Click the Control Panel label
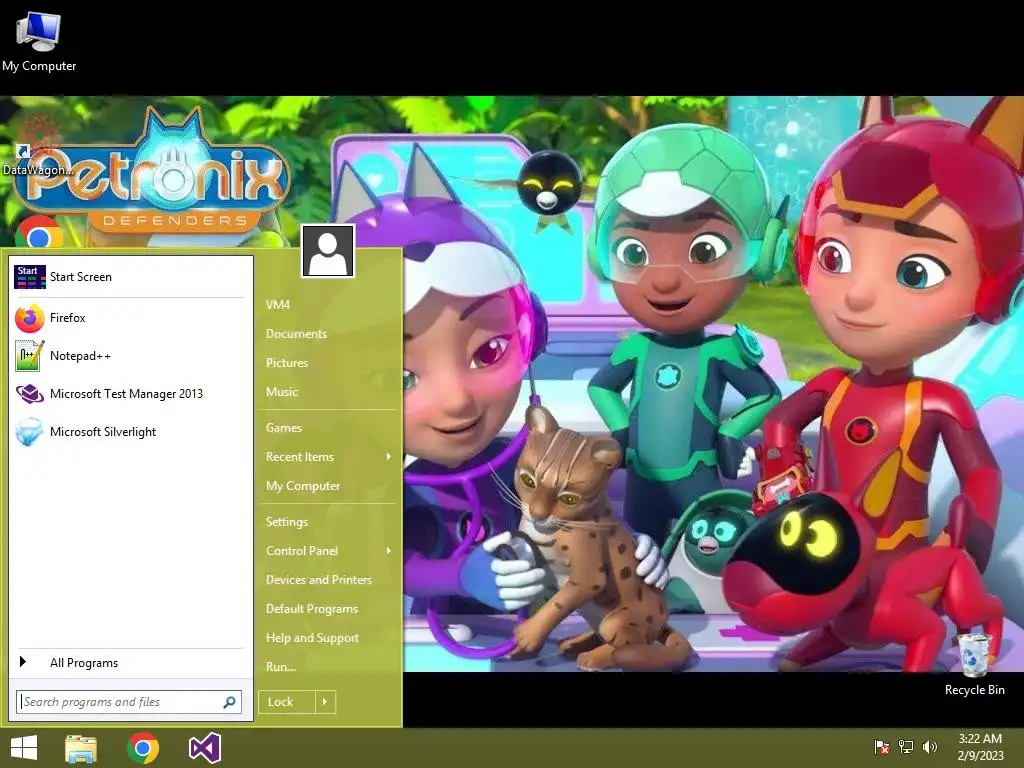The image size is (1024, 768). (x=302, y=551)
